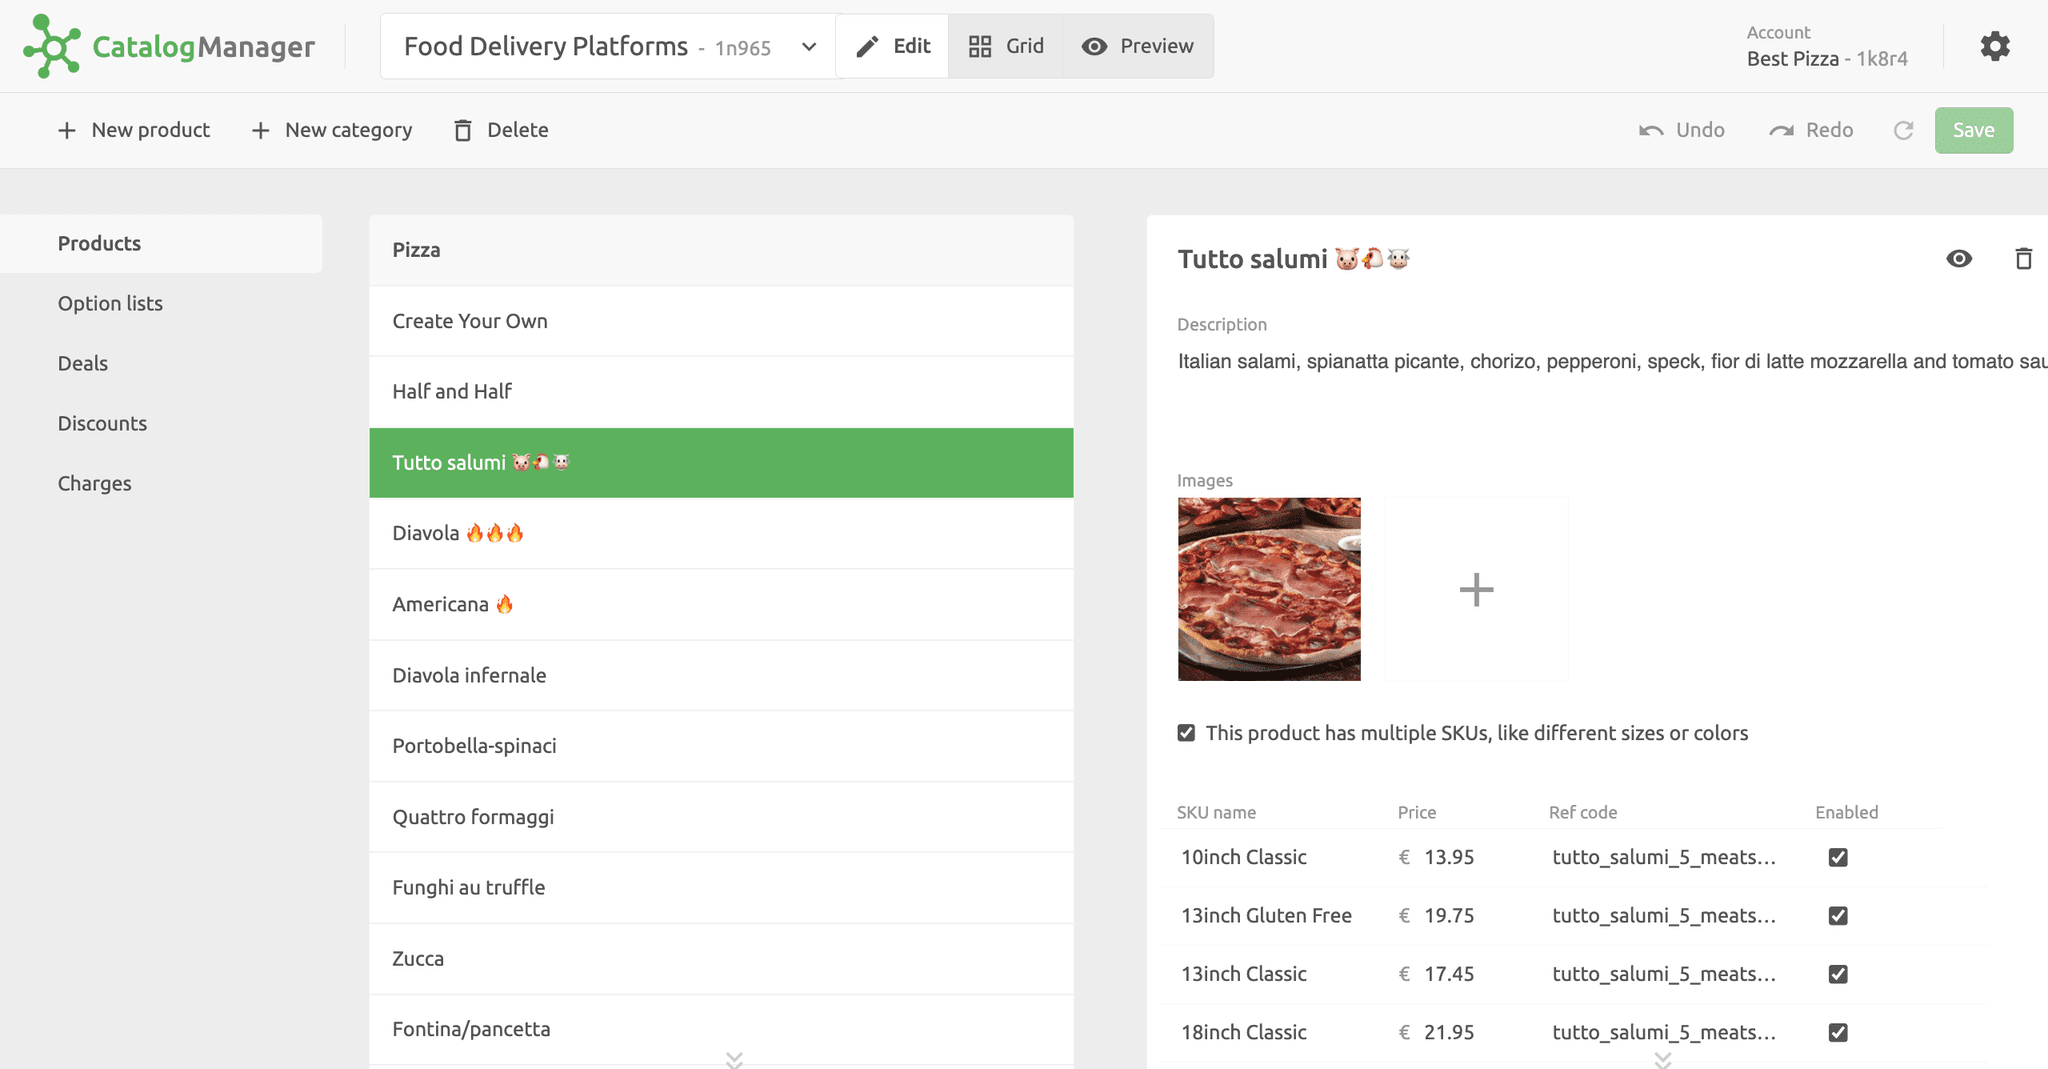
Task: Uncheck the multiple SKUs checkbox
Action: 1185,732
